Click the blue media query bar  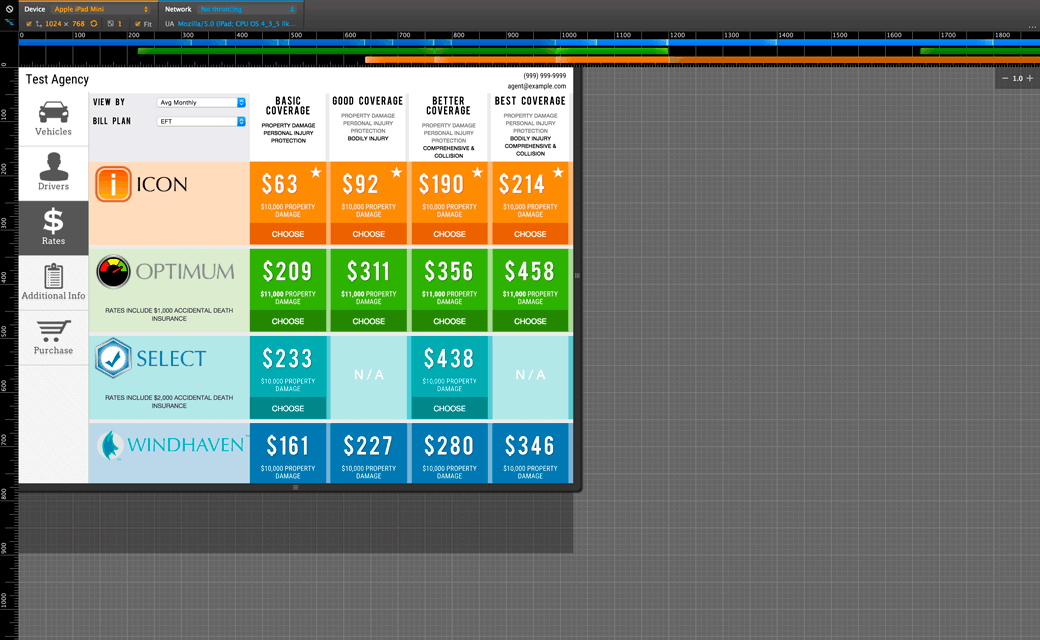pyautogui.click(x=529, y=42)
